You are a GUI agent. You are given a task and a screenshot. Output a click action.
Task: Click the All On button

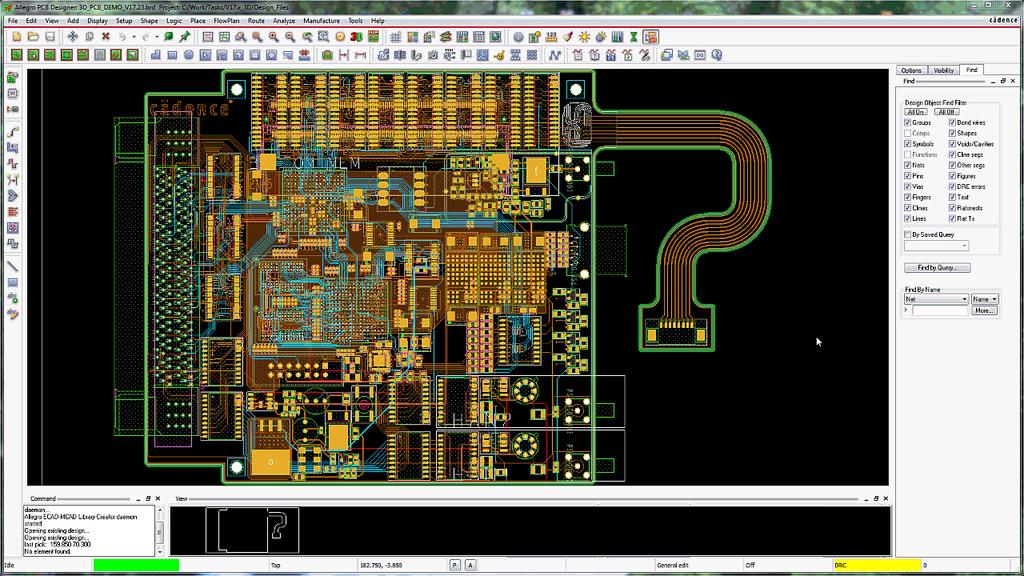tap(916, 112)
